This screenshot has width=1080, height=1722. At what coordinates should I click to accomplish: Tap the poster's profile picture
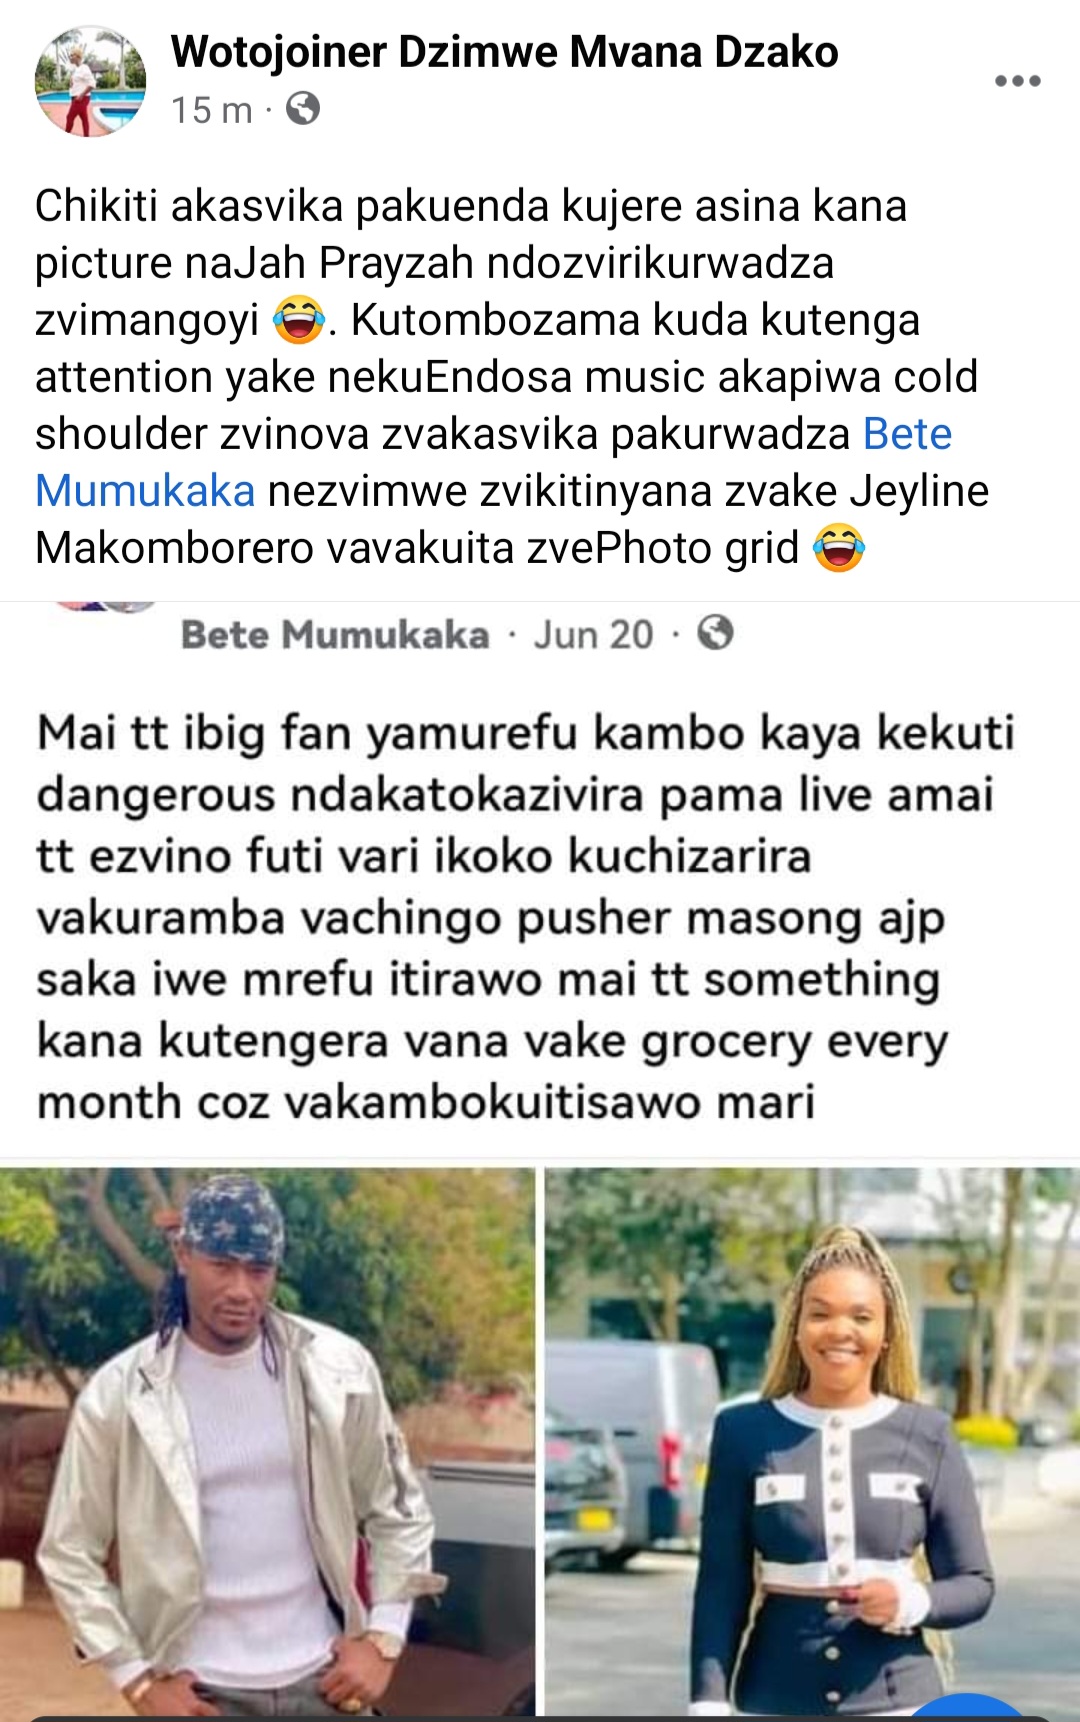tap(90, 82)
